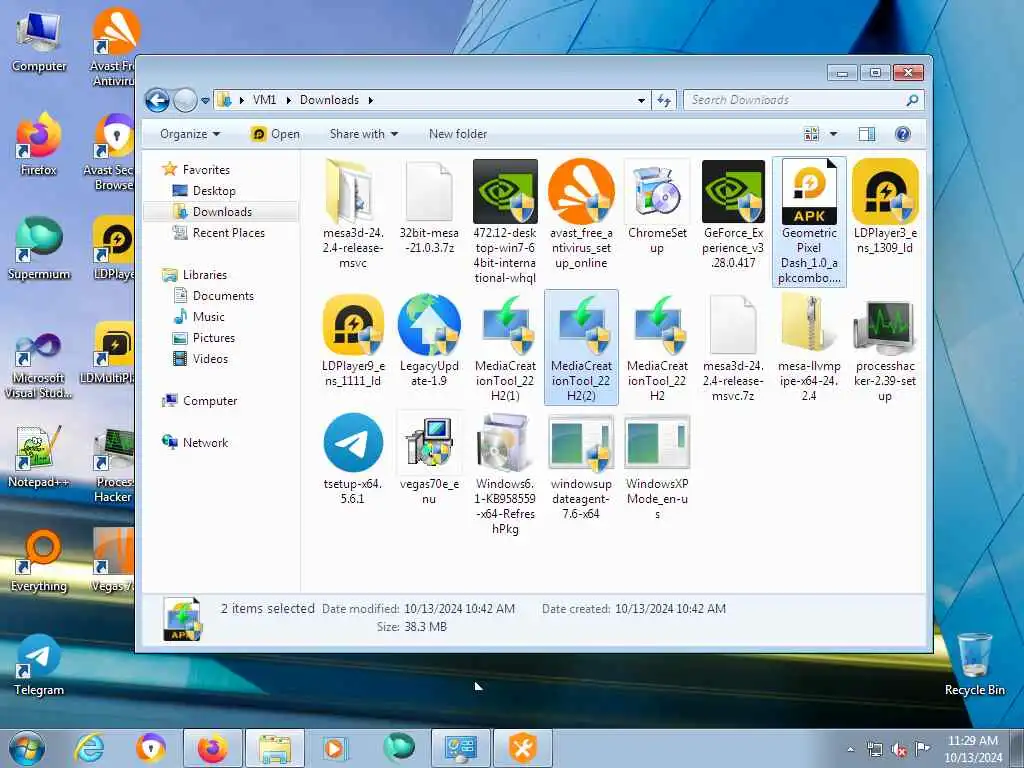Select vegas70e_enu installer

(428, 458)
